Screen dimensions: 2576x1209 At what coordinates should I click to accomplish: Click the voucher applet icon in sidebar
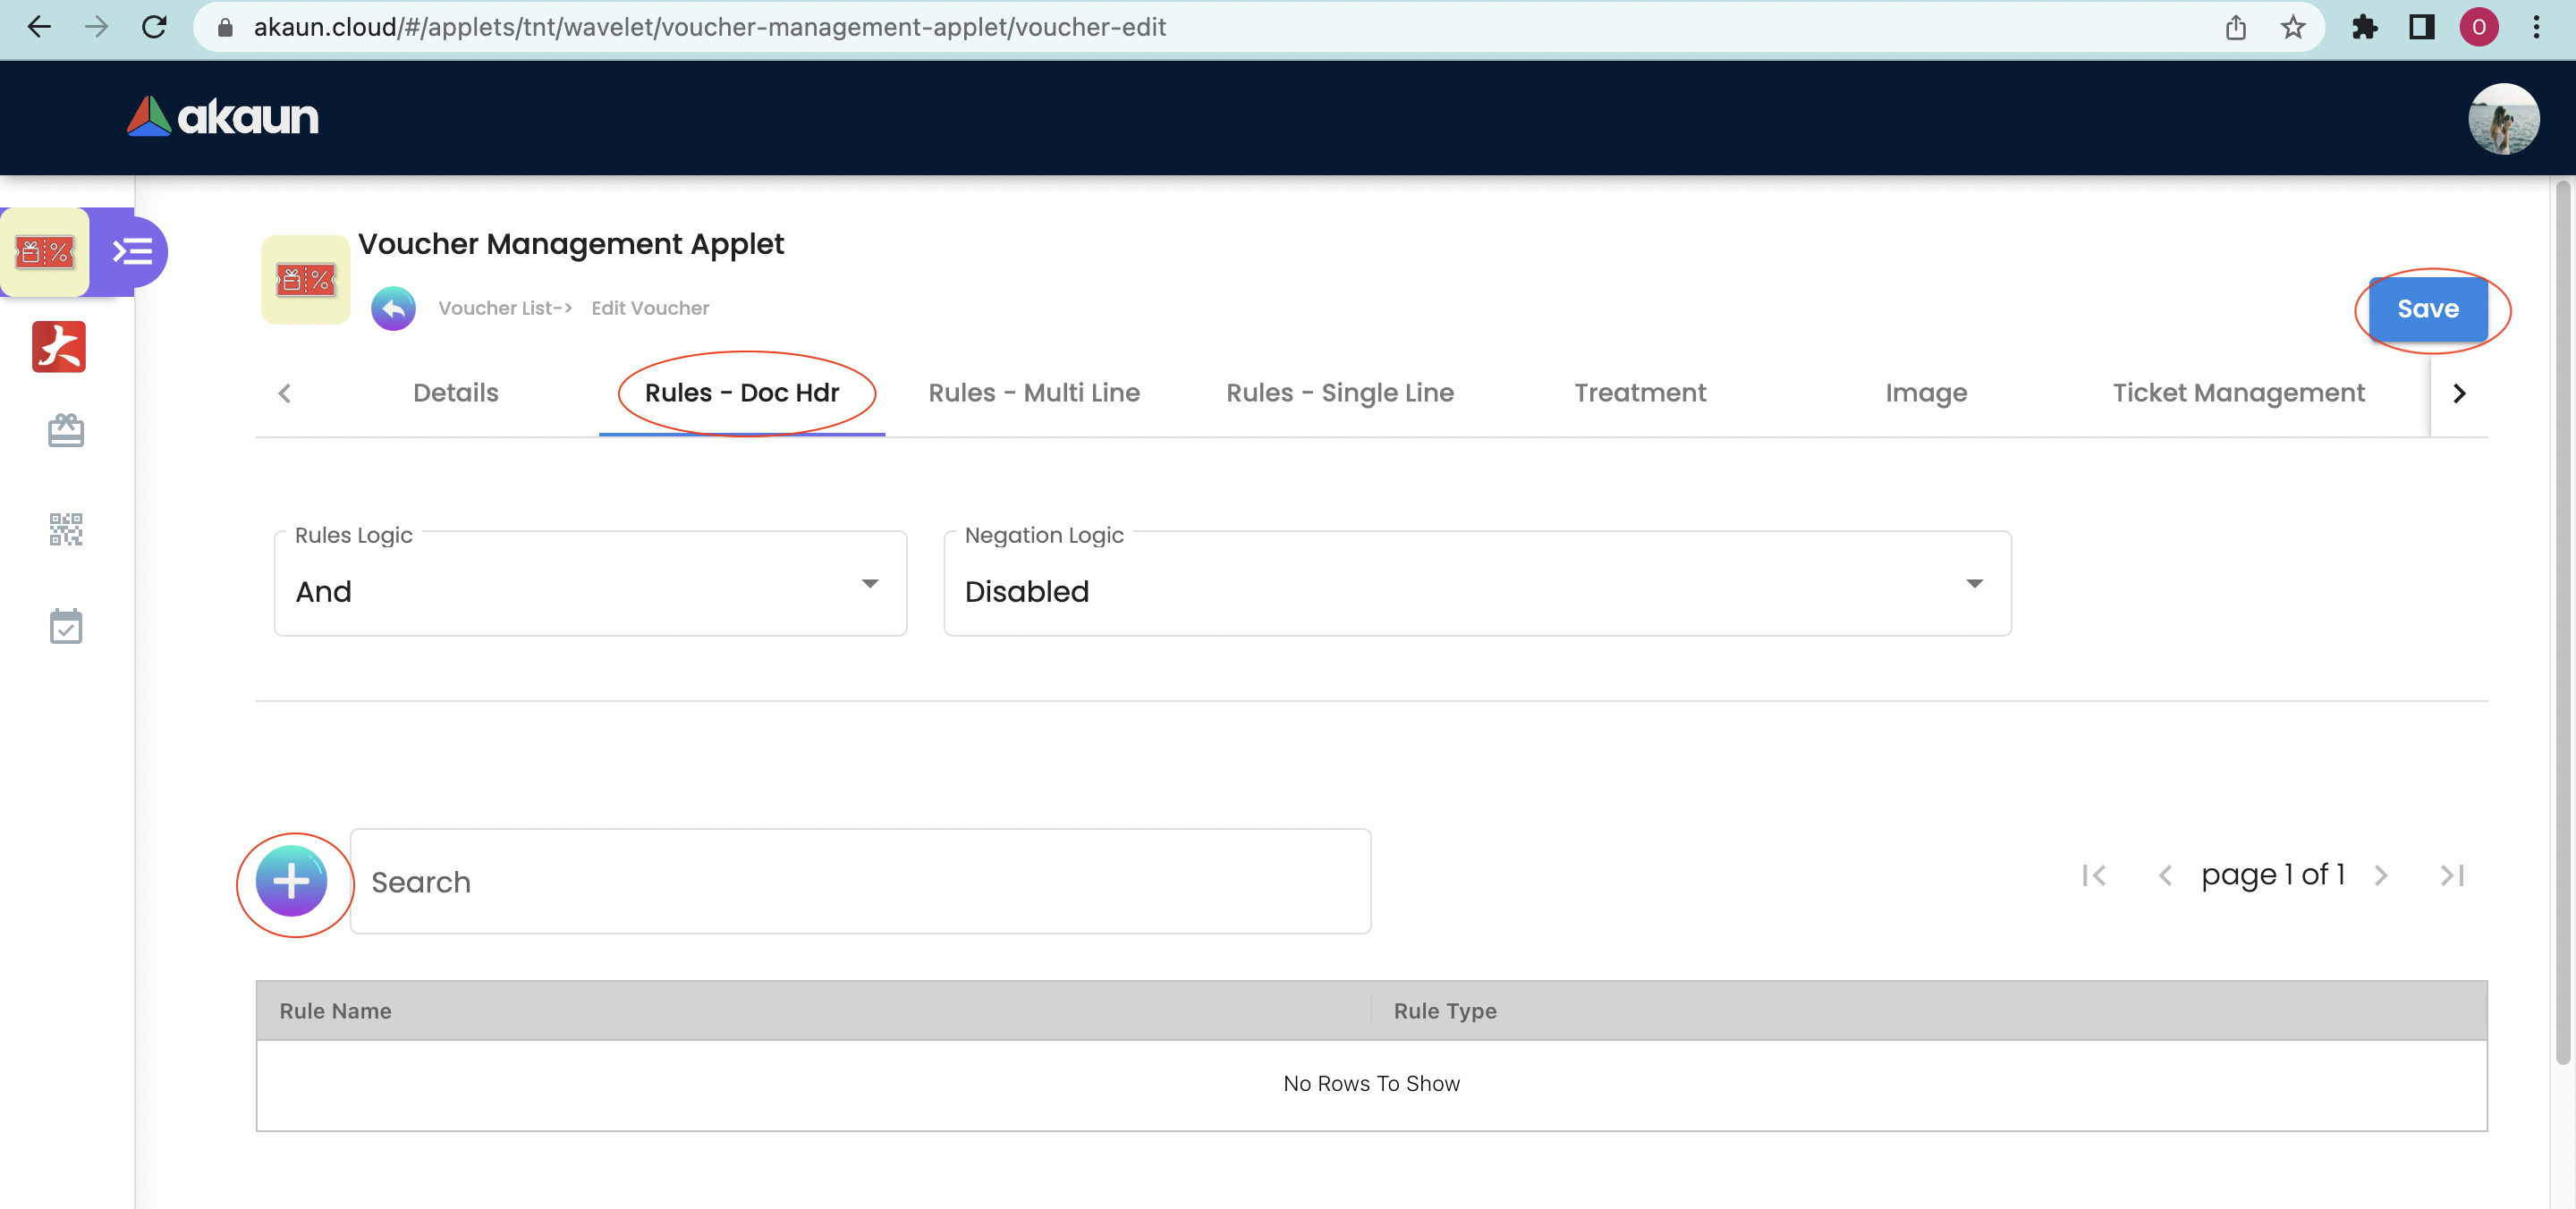(x=45, y=252)
